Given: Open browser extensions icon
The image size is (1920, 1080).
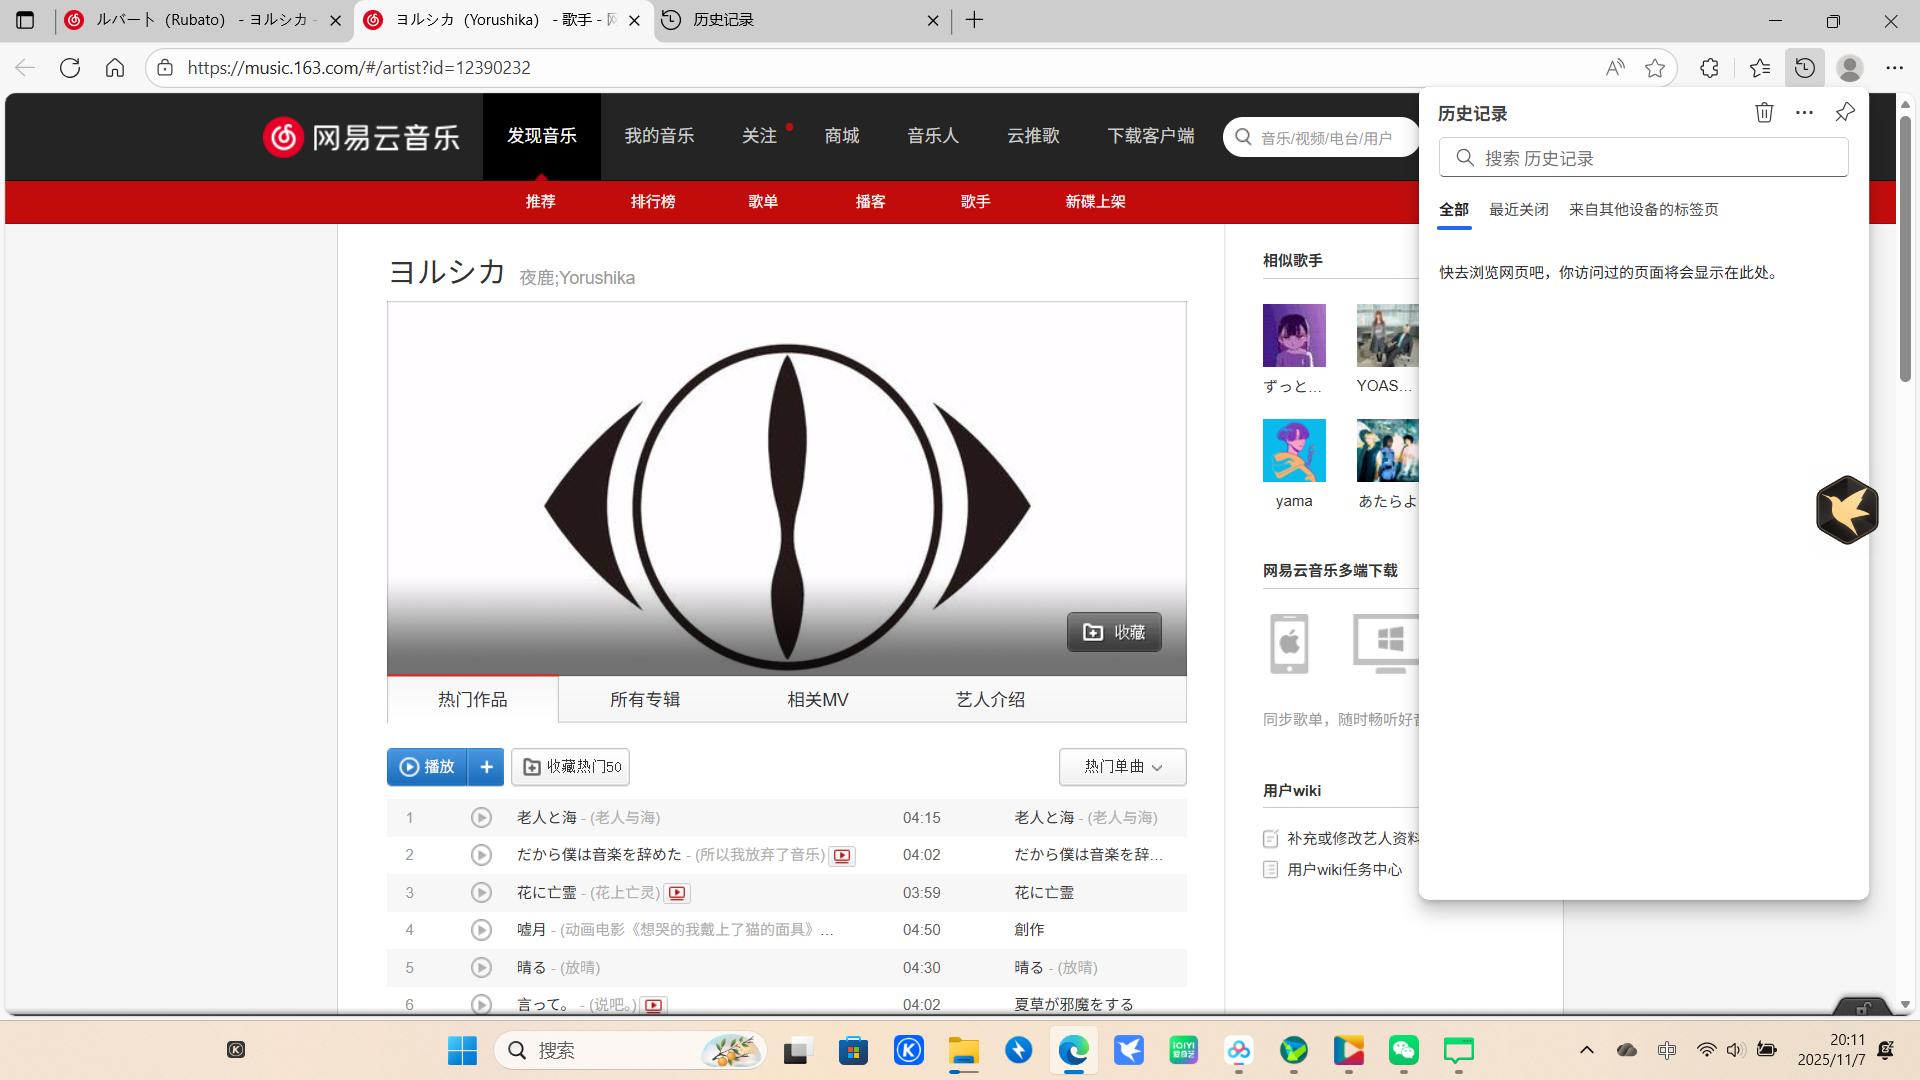Looking at the screenshot, I should (1709, 68).
